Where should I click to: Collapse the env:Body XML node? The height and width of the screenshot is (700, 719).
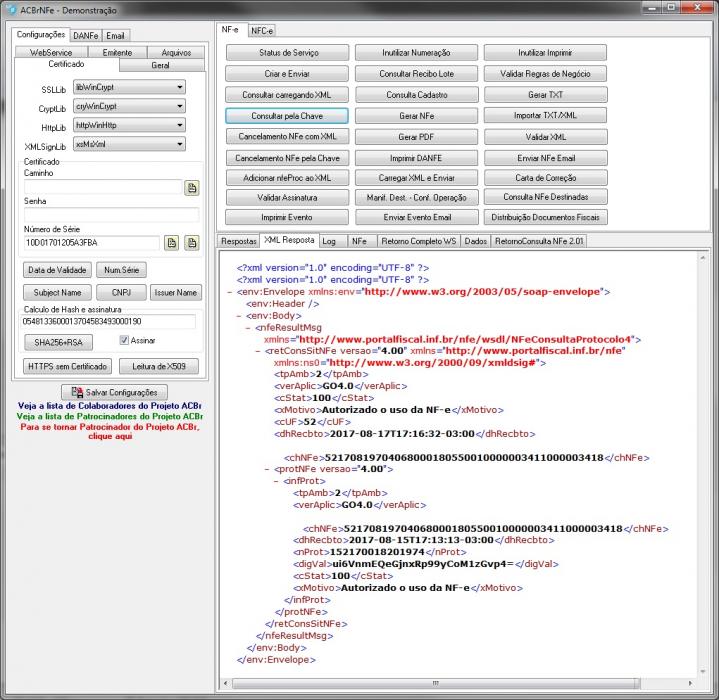[x=239, y=316]
